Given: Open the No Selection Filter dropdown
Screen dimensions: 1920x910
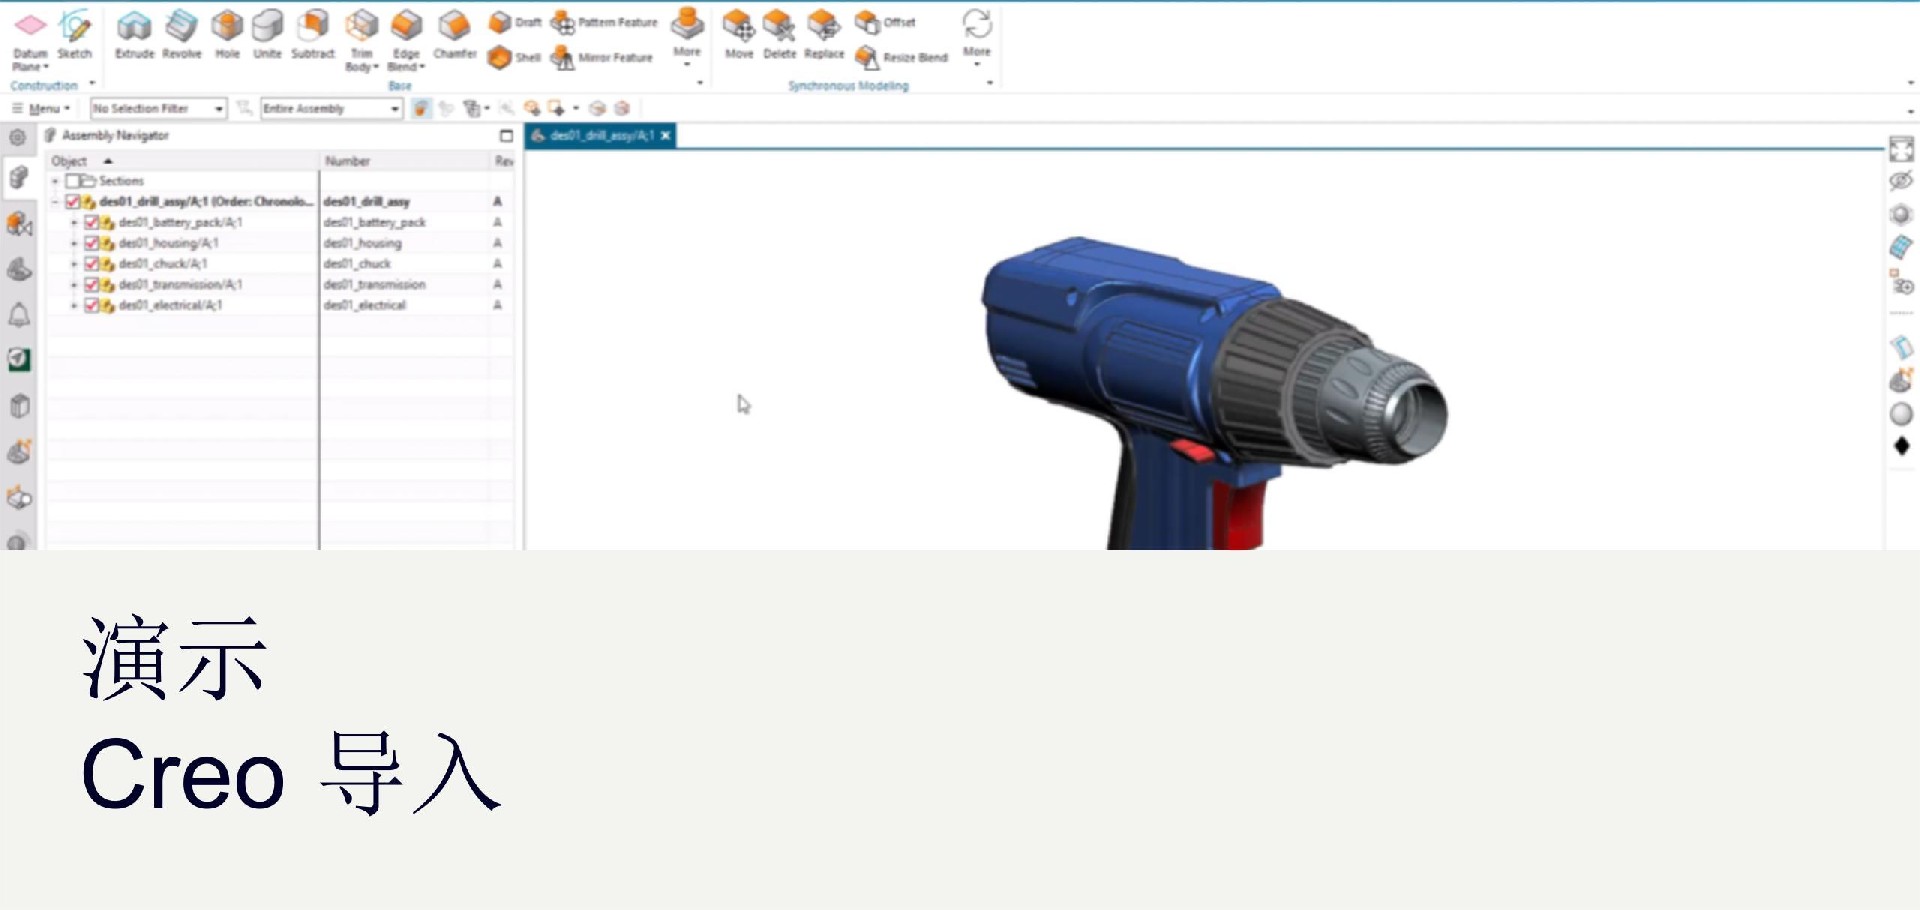Looking at the screenshot, I should point(158,108).
